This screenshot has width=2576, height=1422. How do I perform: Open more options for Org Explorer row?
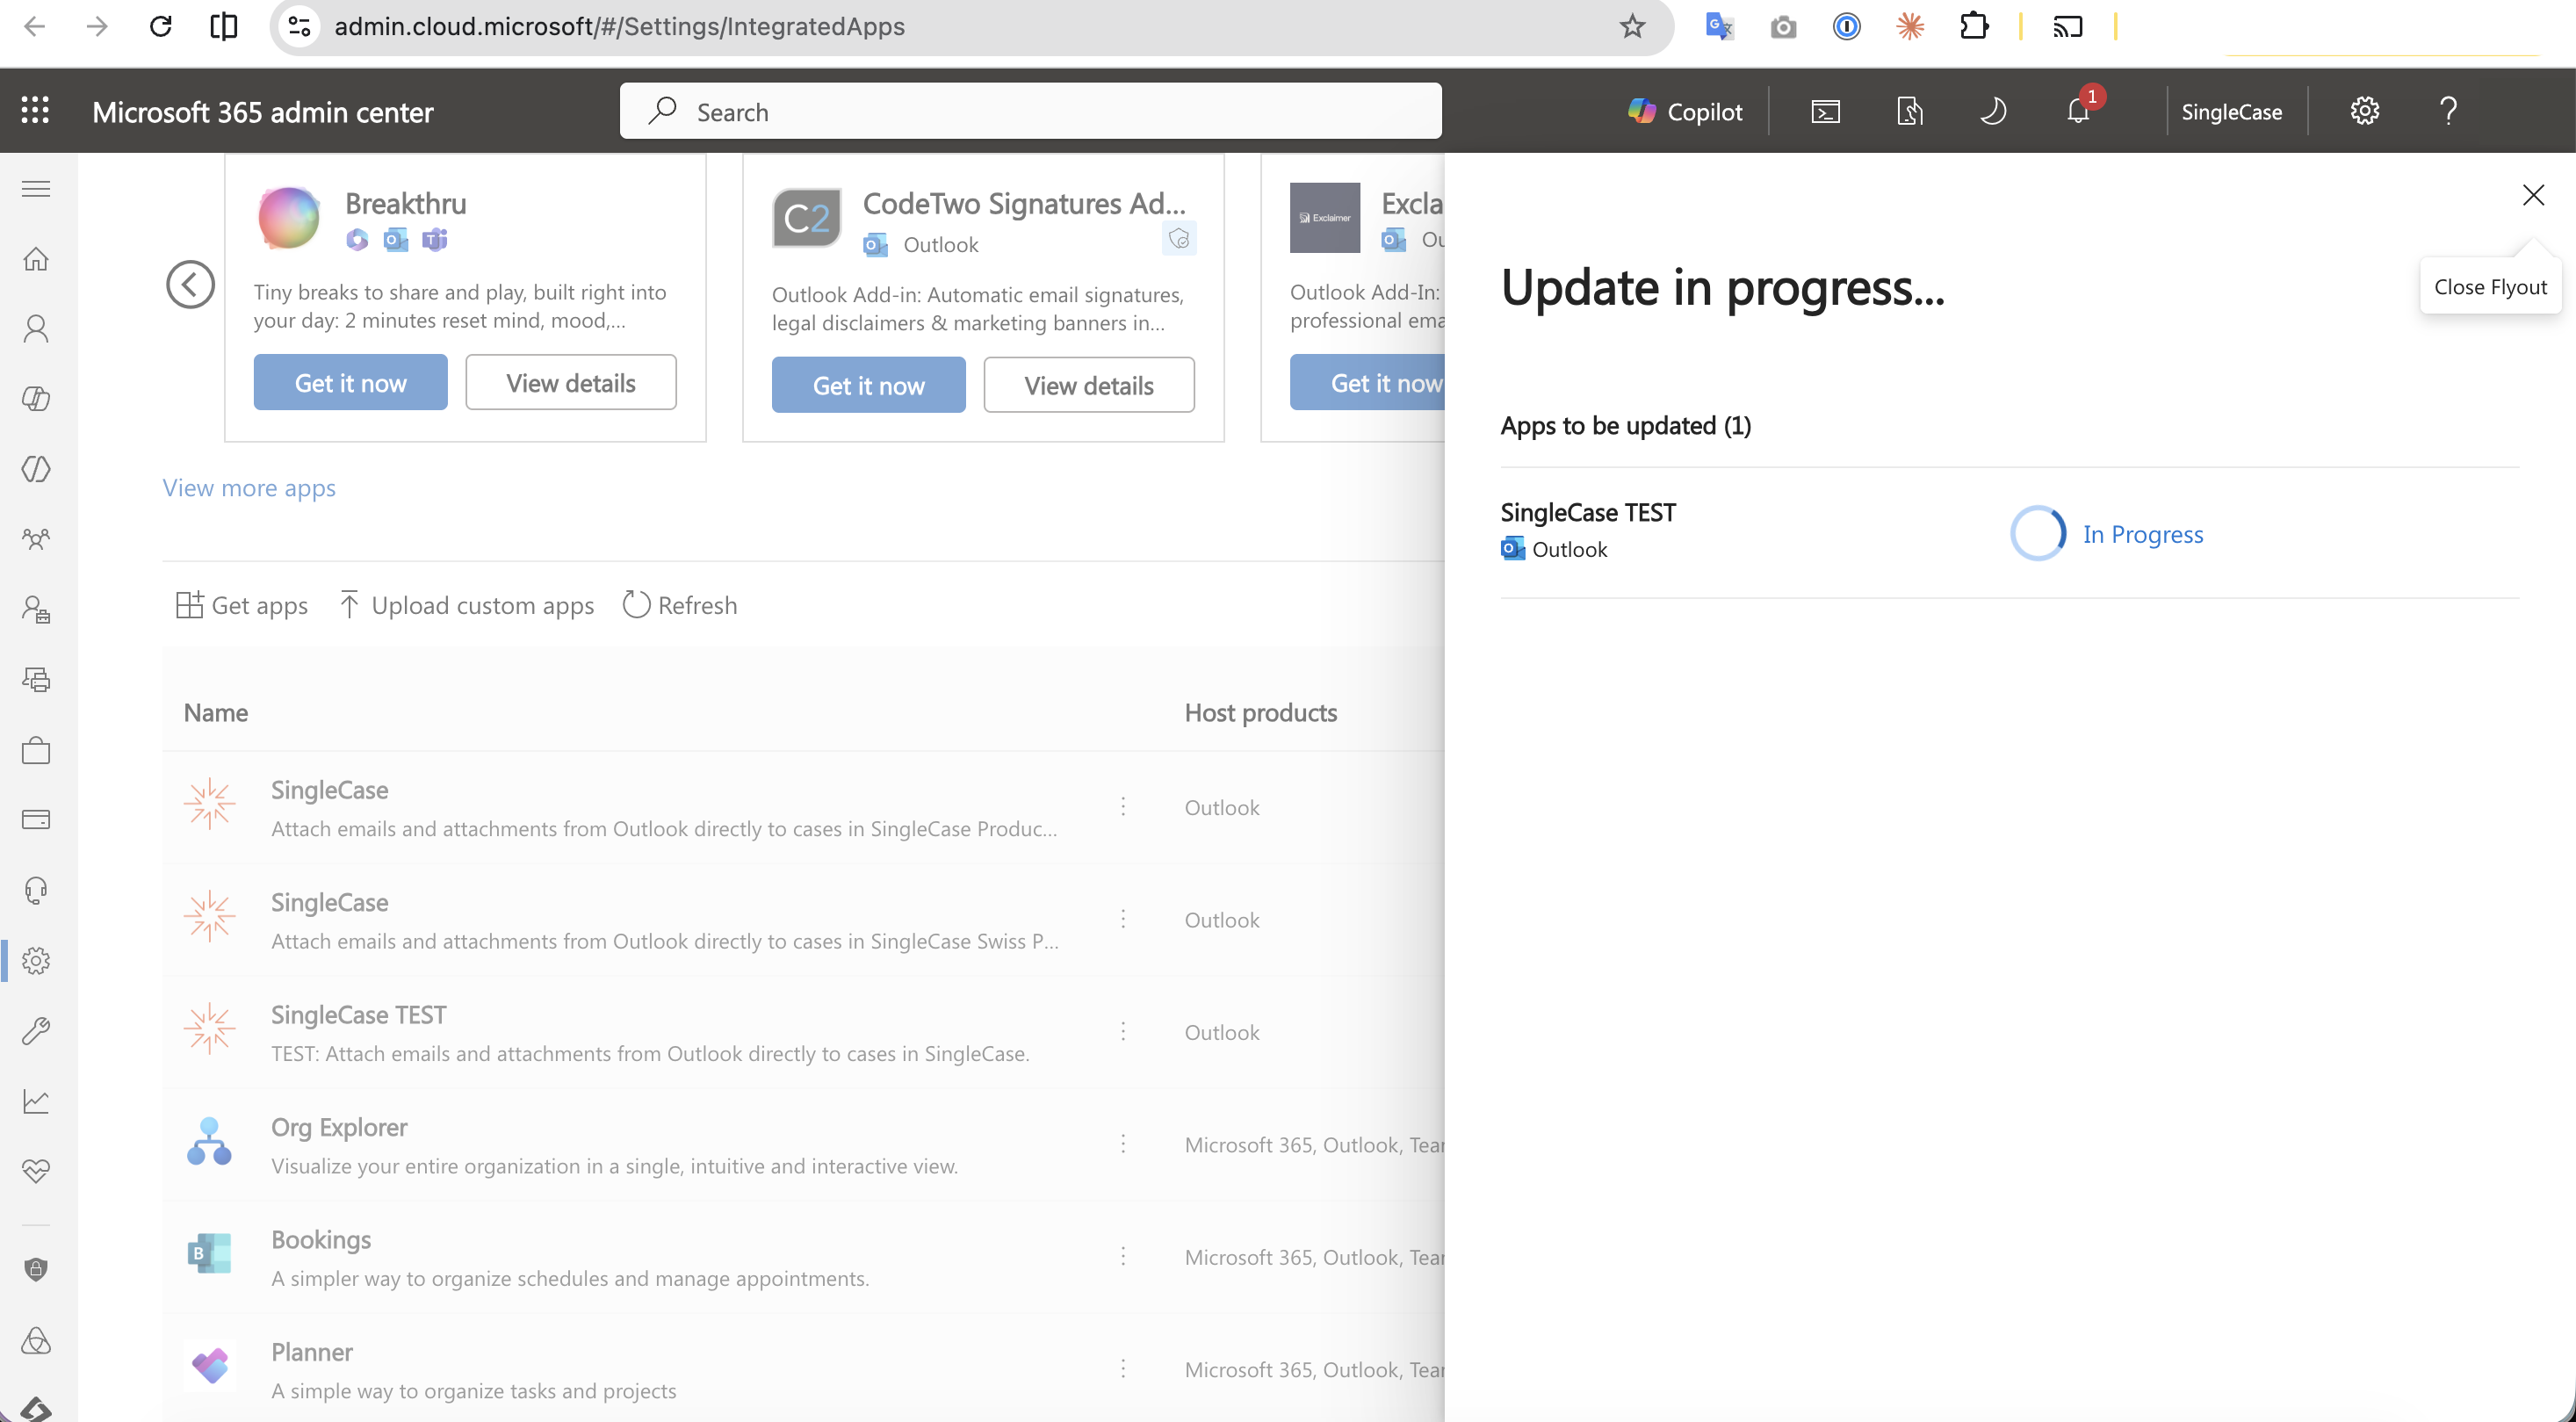1123,1143
